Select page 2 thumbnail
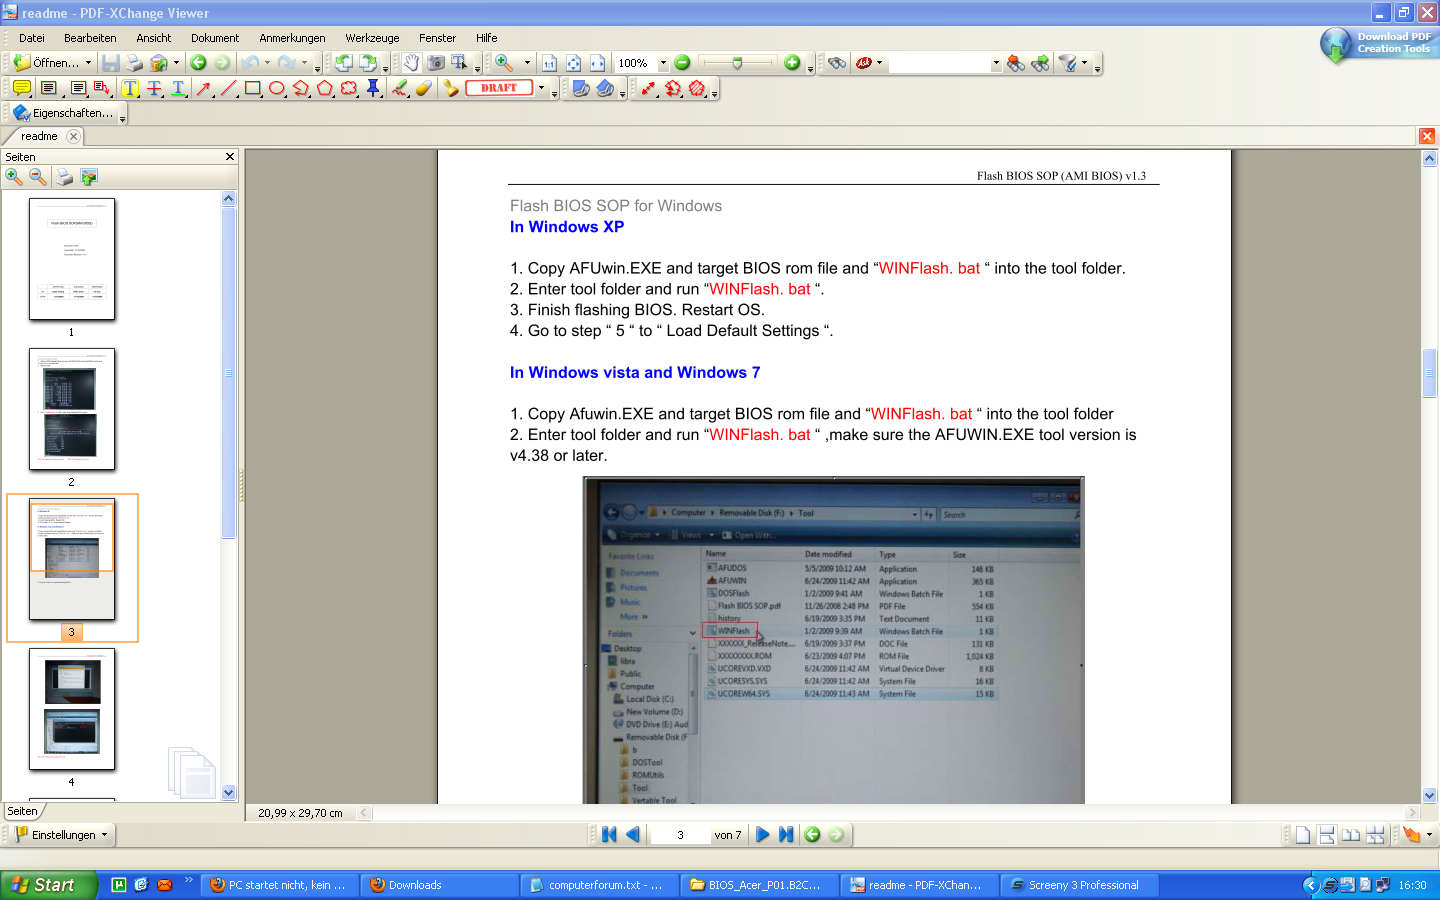The width and height of the screenshot is (1440, 900). [x=72, y=409]
